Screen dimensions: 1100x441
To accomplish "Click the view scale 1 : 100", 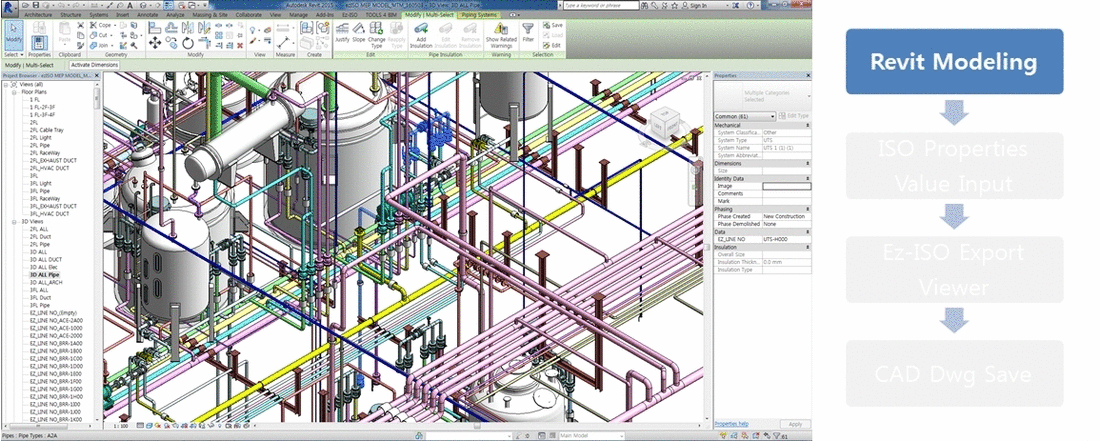I will tap(121, 426).
